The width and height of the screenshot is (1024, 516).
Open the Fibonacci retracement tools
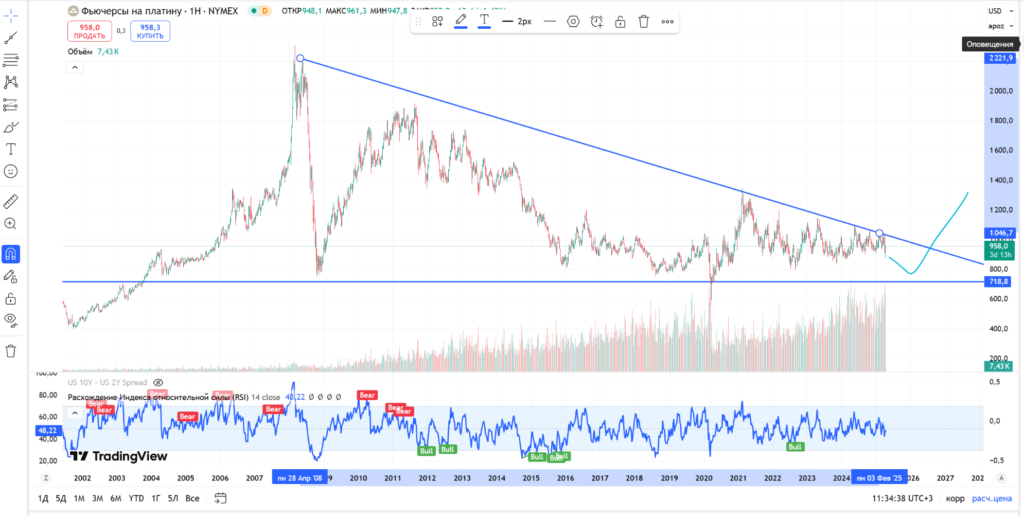[10, 60]
